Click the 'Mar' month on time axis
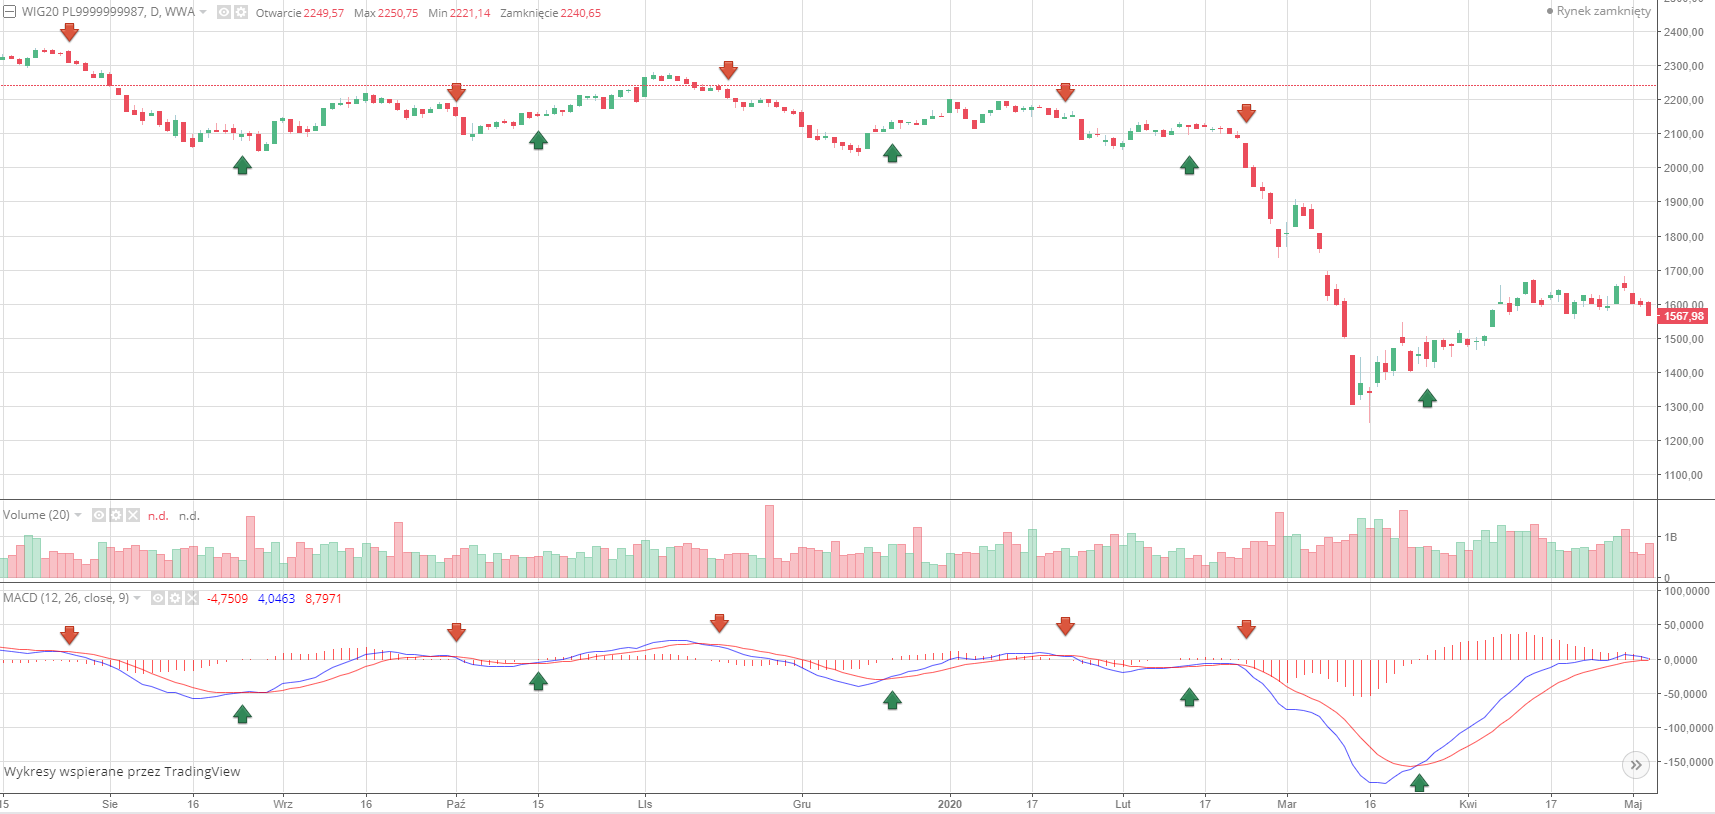Screen dimensions: 1715x814 (x=1287, y=804)
